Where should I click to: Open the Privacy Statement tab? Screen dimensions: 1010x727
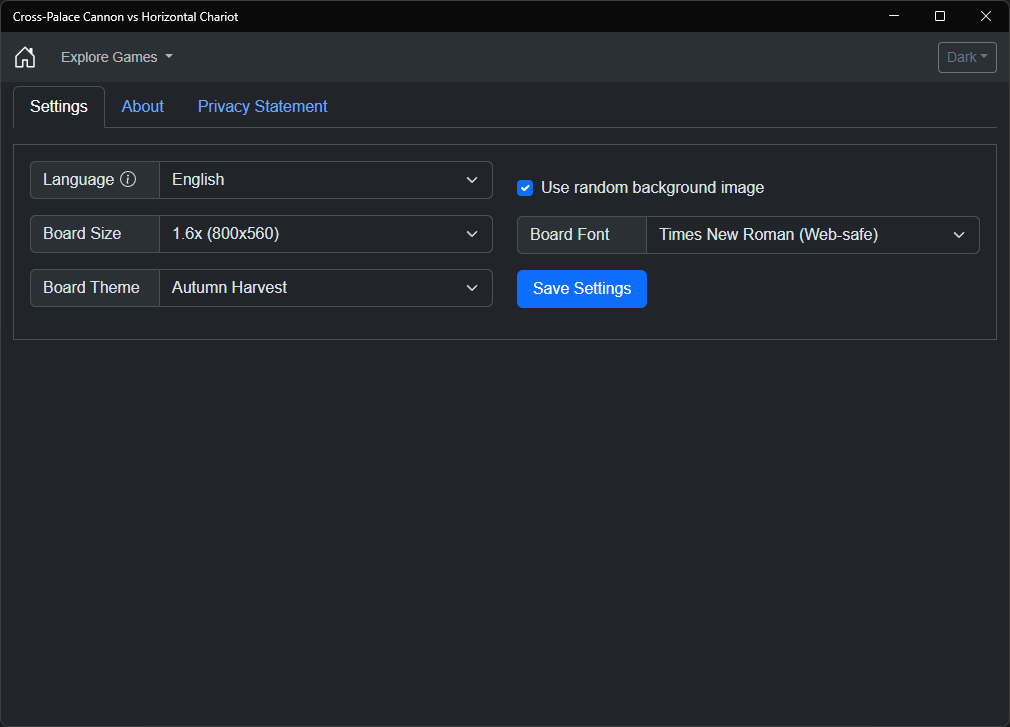262,106
